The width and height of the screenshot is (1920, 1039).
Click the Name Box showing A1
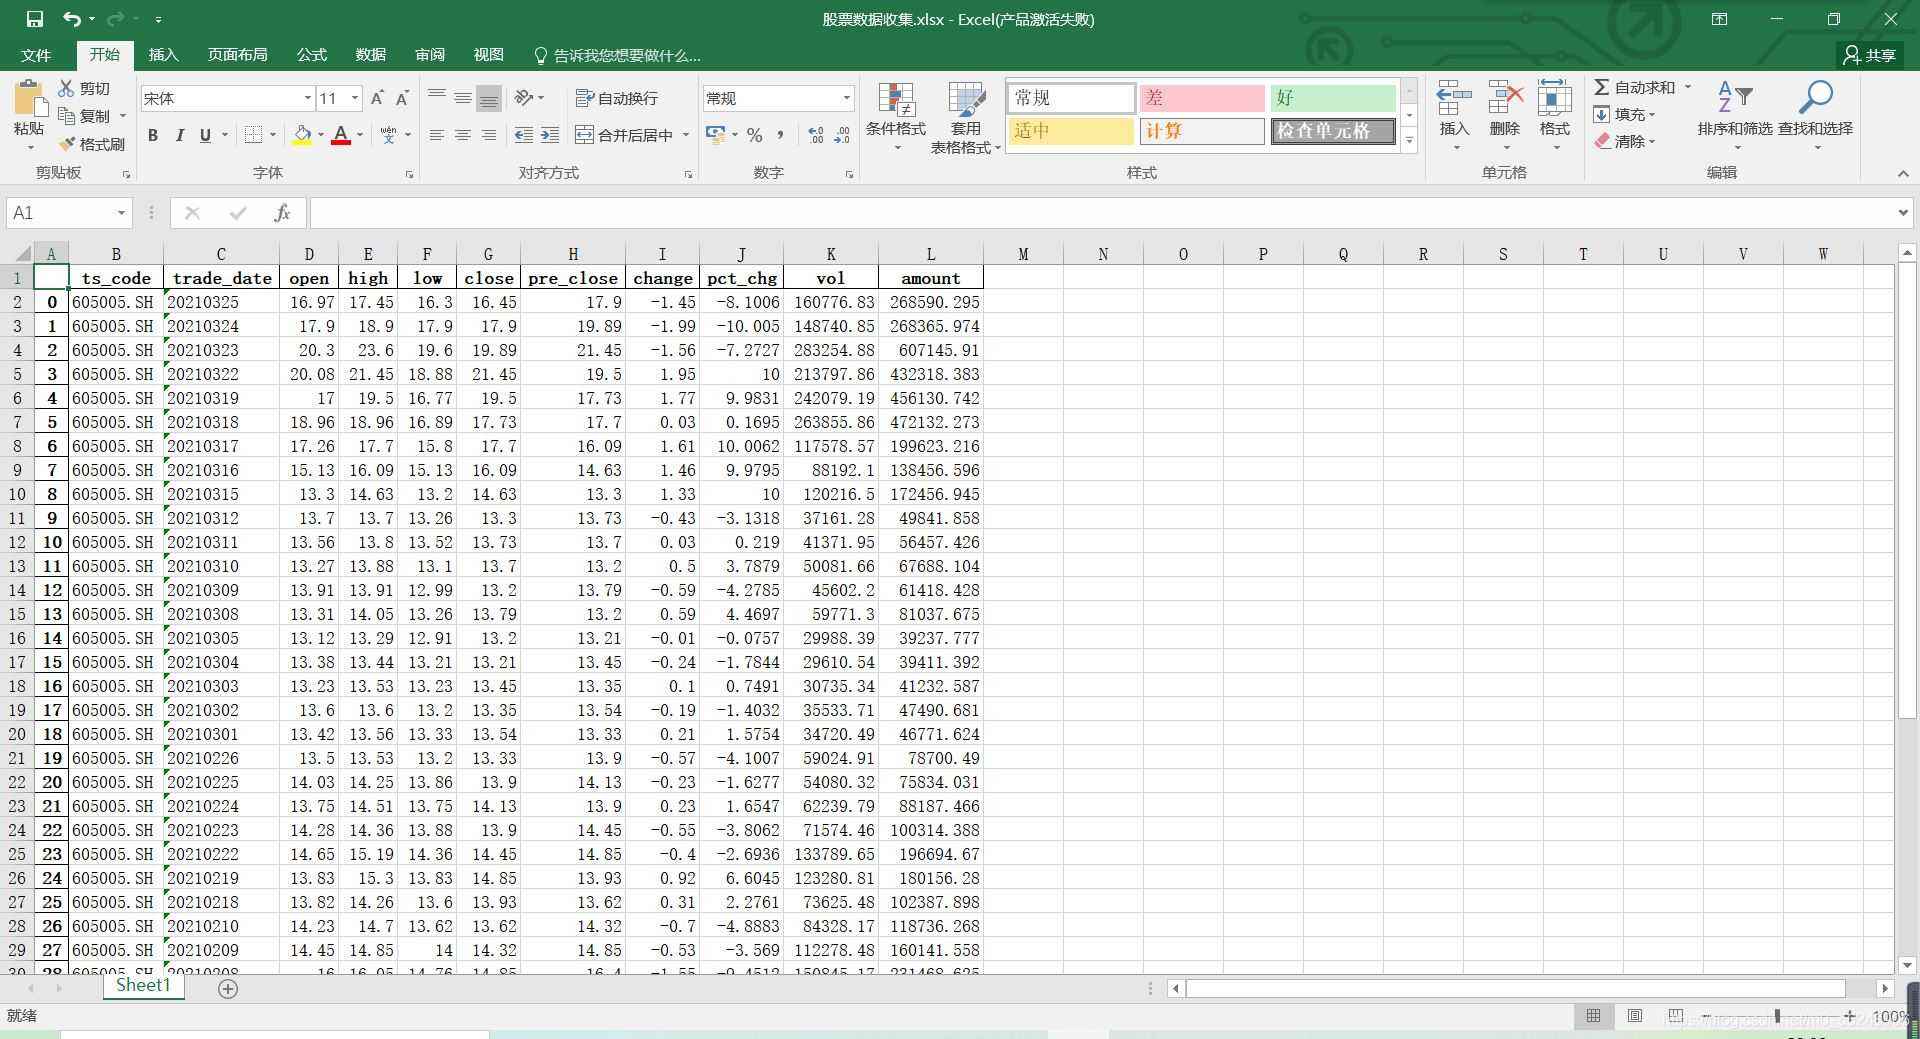58,213
